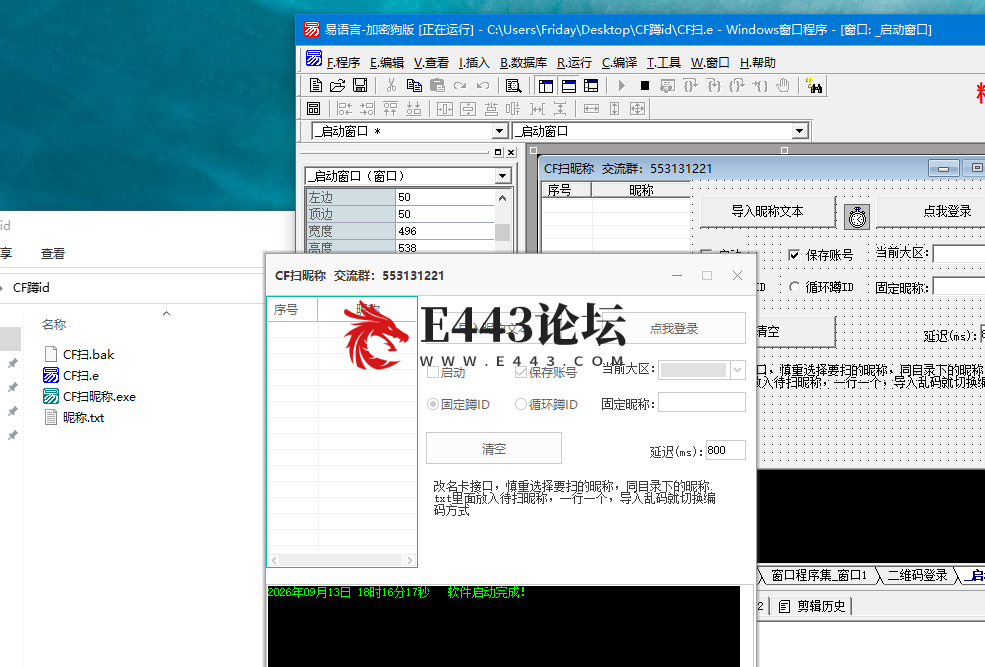985x667 pixels.
Task: Click the property panel scrollbar up arrow
Action: click(503, 198)
